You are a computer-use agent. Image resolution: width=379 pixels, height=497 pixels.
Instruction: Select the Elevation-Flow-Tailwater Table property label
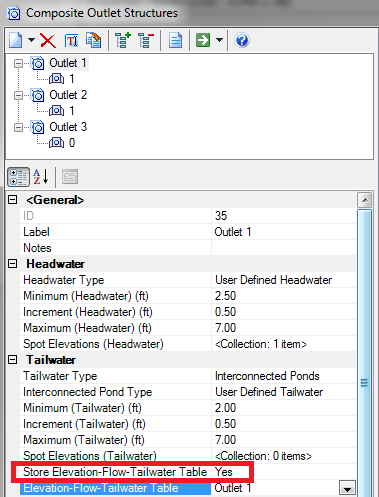pyautogui.click(x=115, y=488)
